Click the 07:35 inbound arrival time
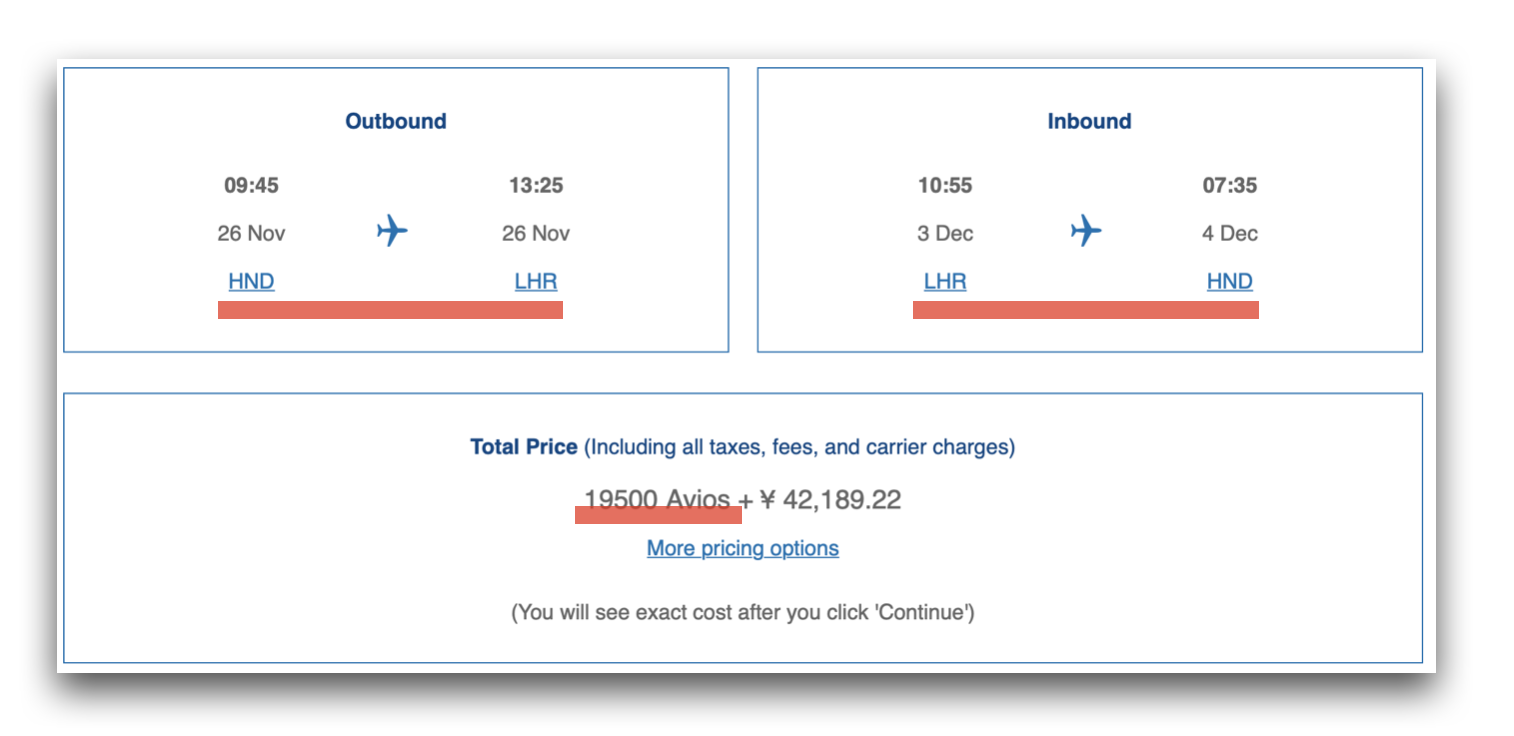This screenshot has height=736, width=1514. (x=1230, y=185)
